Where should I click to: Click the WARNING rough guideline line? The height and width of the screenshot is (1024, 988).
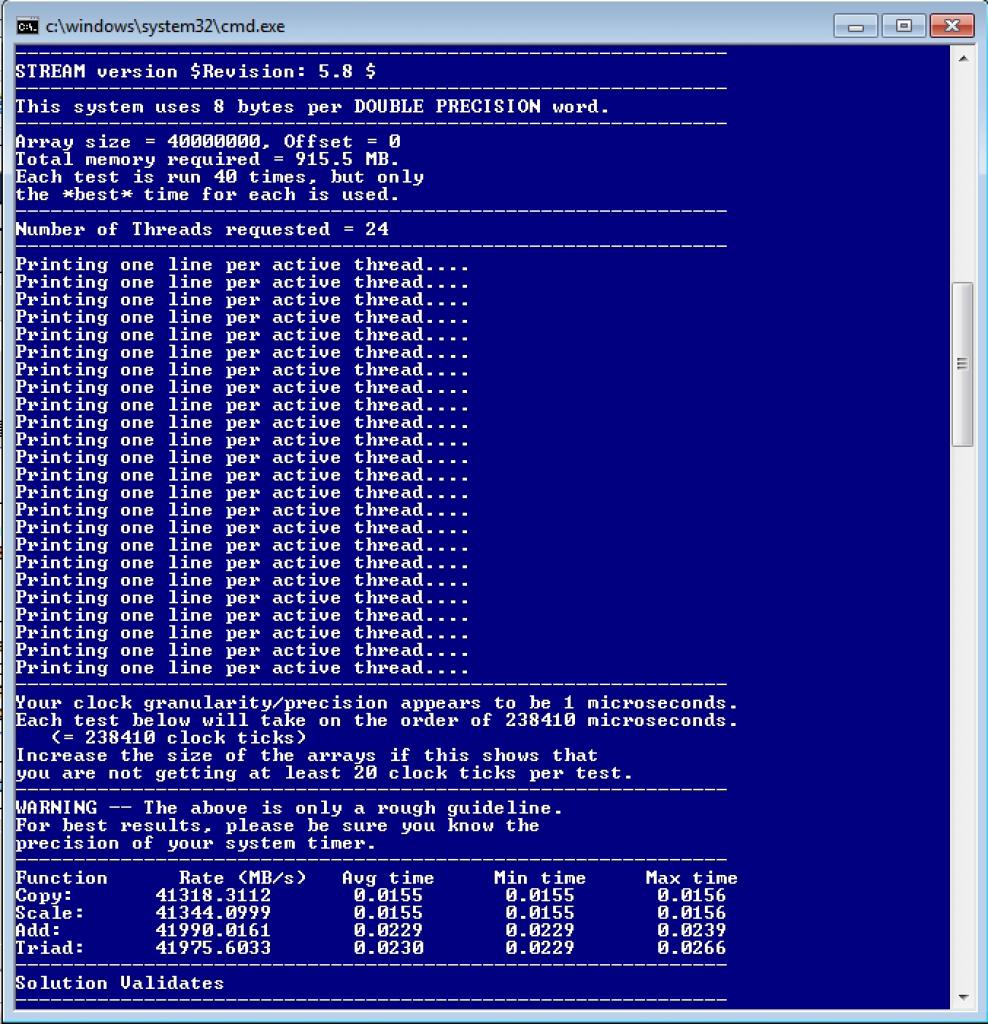tap(289, 808)
